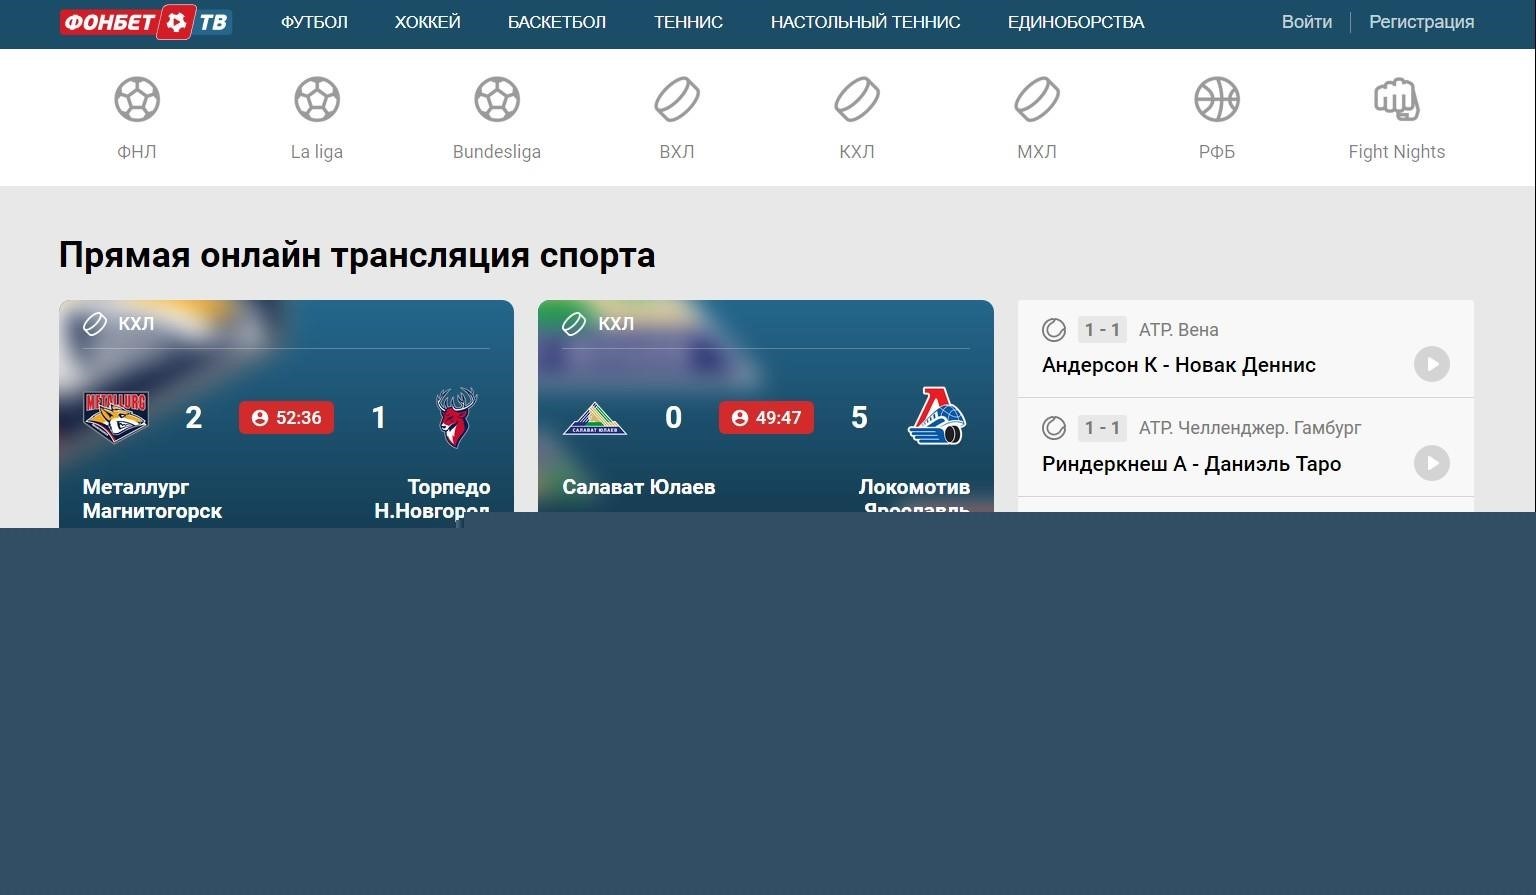Click Металлург Магнитогорск team logo
This screenshot has height=895, width=1536.
[x=116, y=417]
